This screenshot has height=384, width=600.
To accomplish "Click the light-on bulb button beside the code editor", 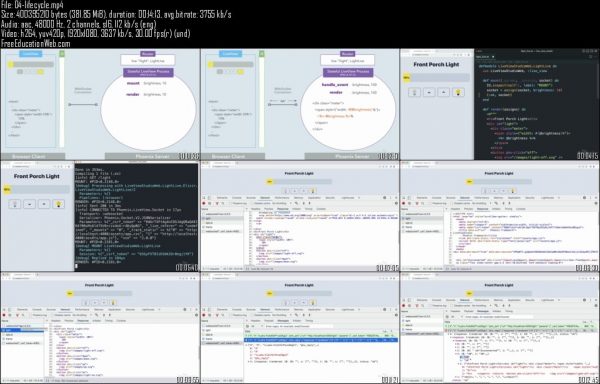I will (458, 92).
